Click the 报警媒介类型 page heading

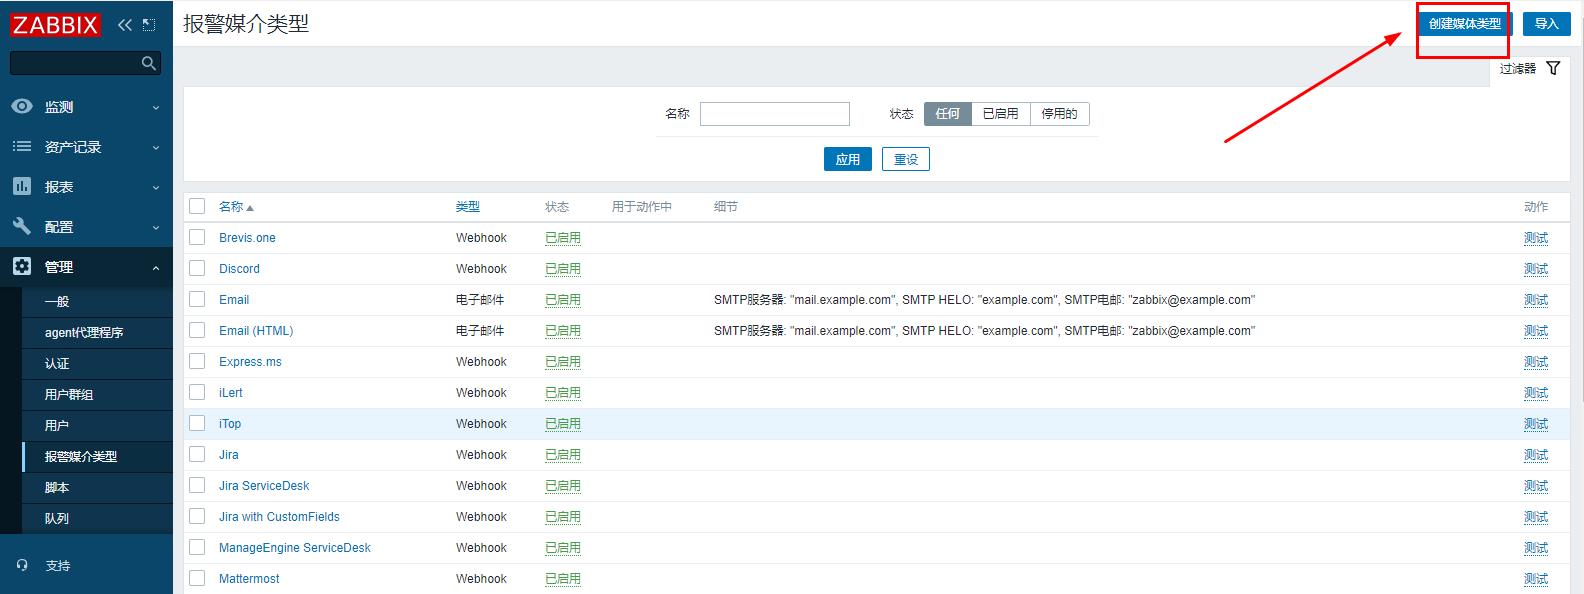pyautogui.click(x=246, y=24)
